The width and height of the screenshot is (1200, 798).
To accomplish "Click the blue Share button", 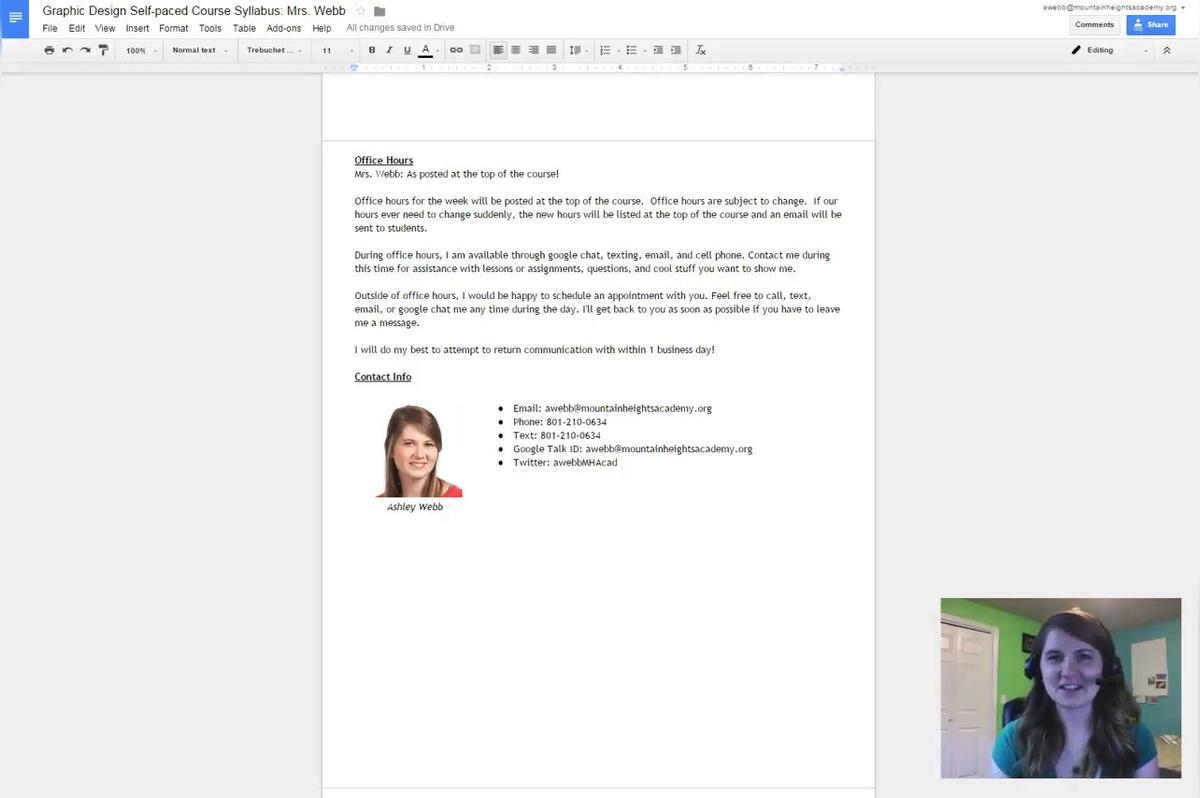I will click(1151, 25).
